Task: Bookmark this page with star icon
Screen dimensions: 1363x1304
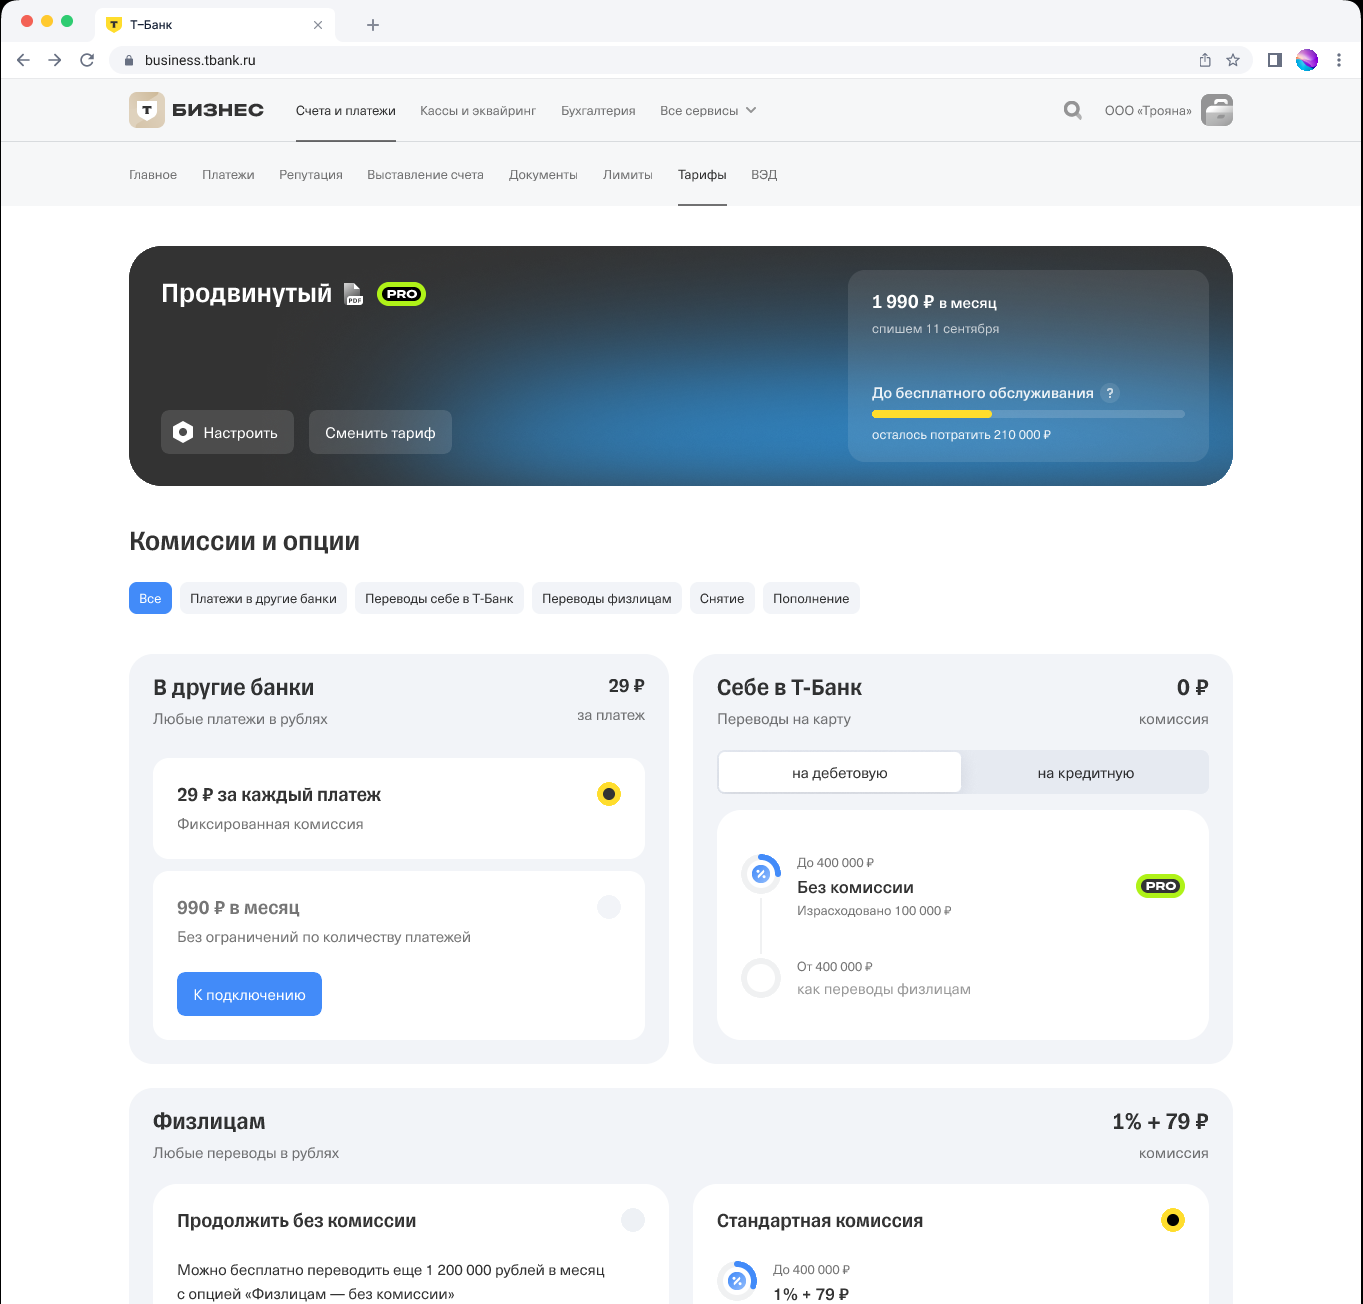Action: 1233,60
